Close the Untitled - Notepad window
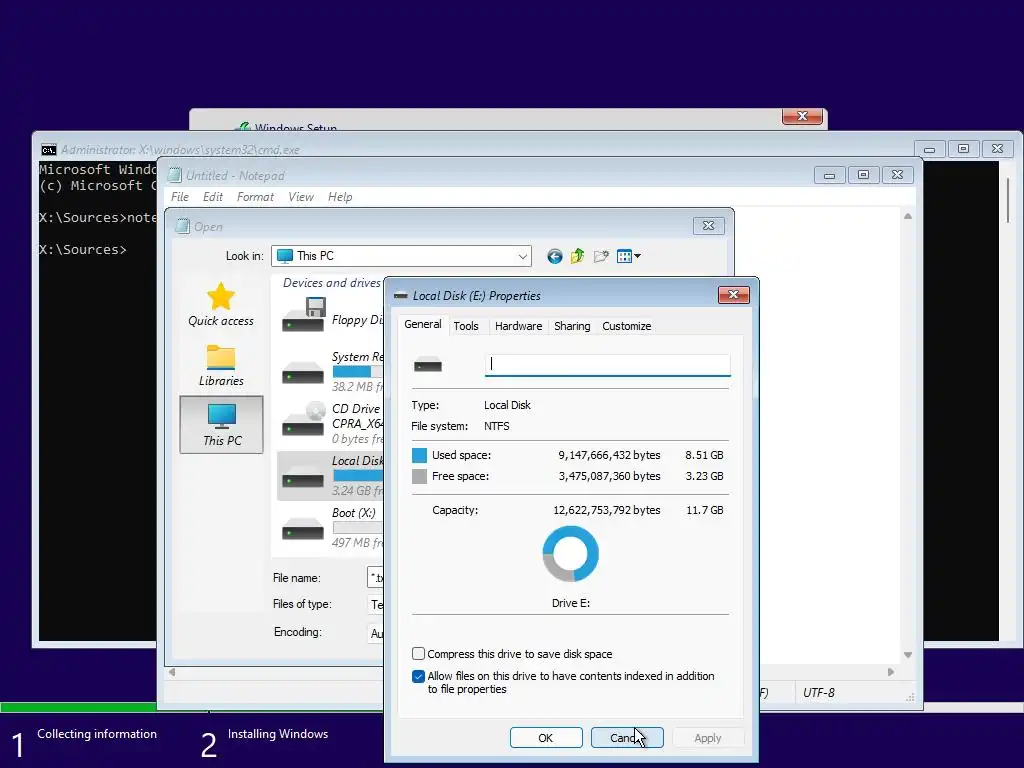Viewport: 1024px width, 768px height. click(x=897, y=175)
